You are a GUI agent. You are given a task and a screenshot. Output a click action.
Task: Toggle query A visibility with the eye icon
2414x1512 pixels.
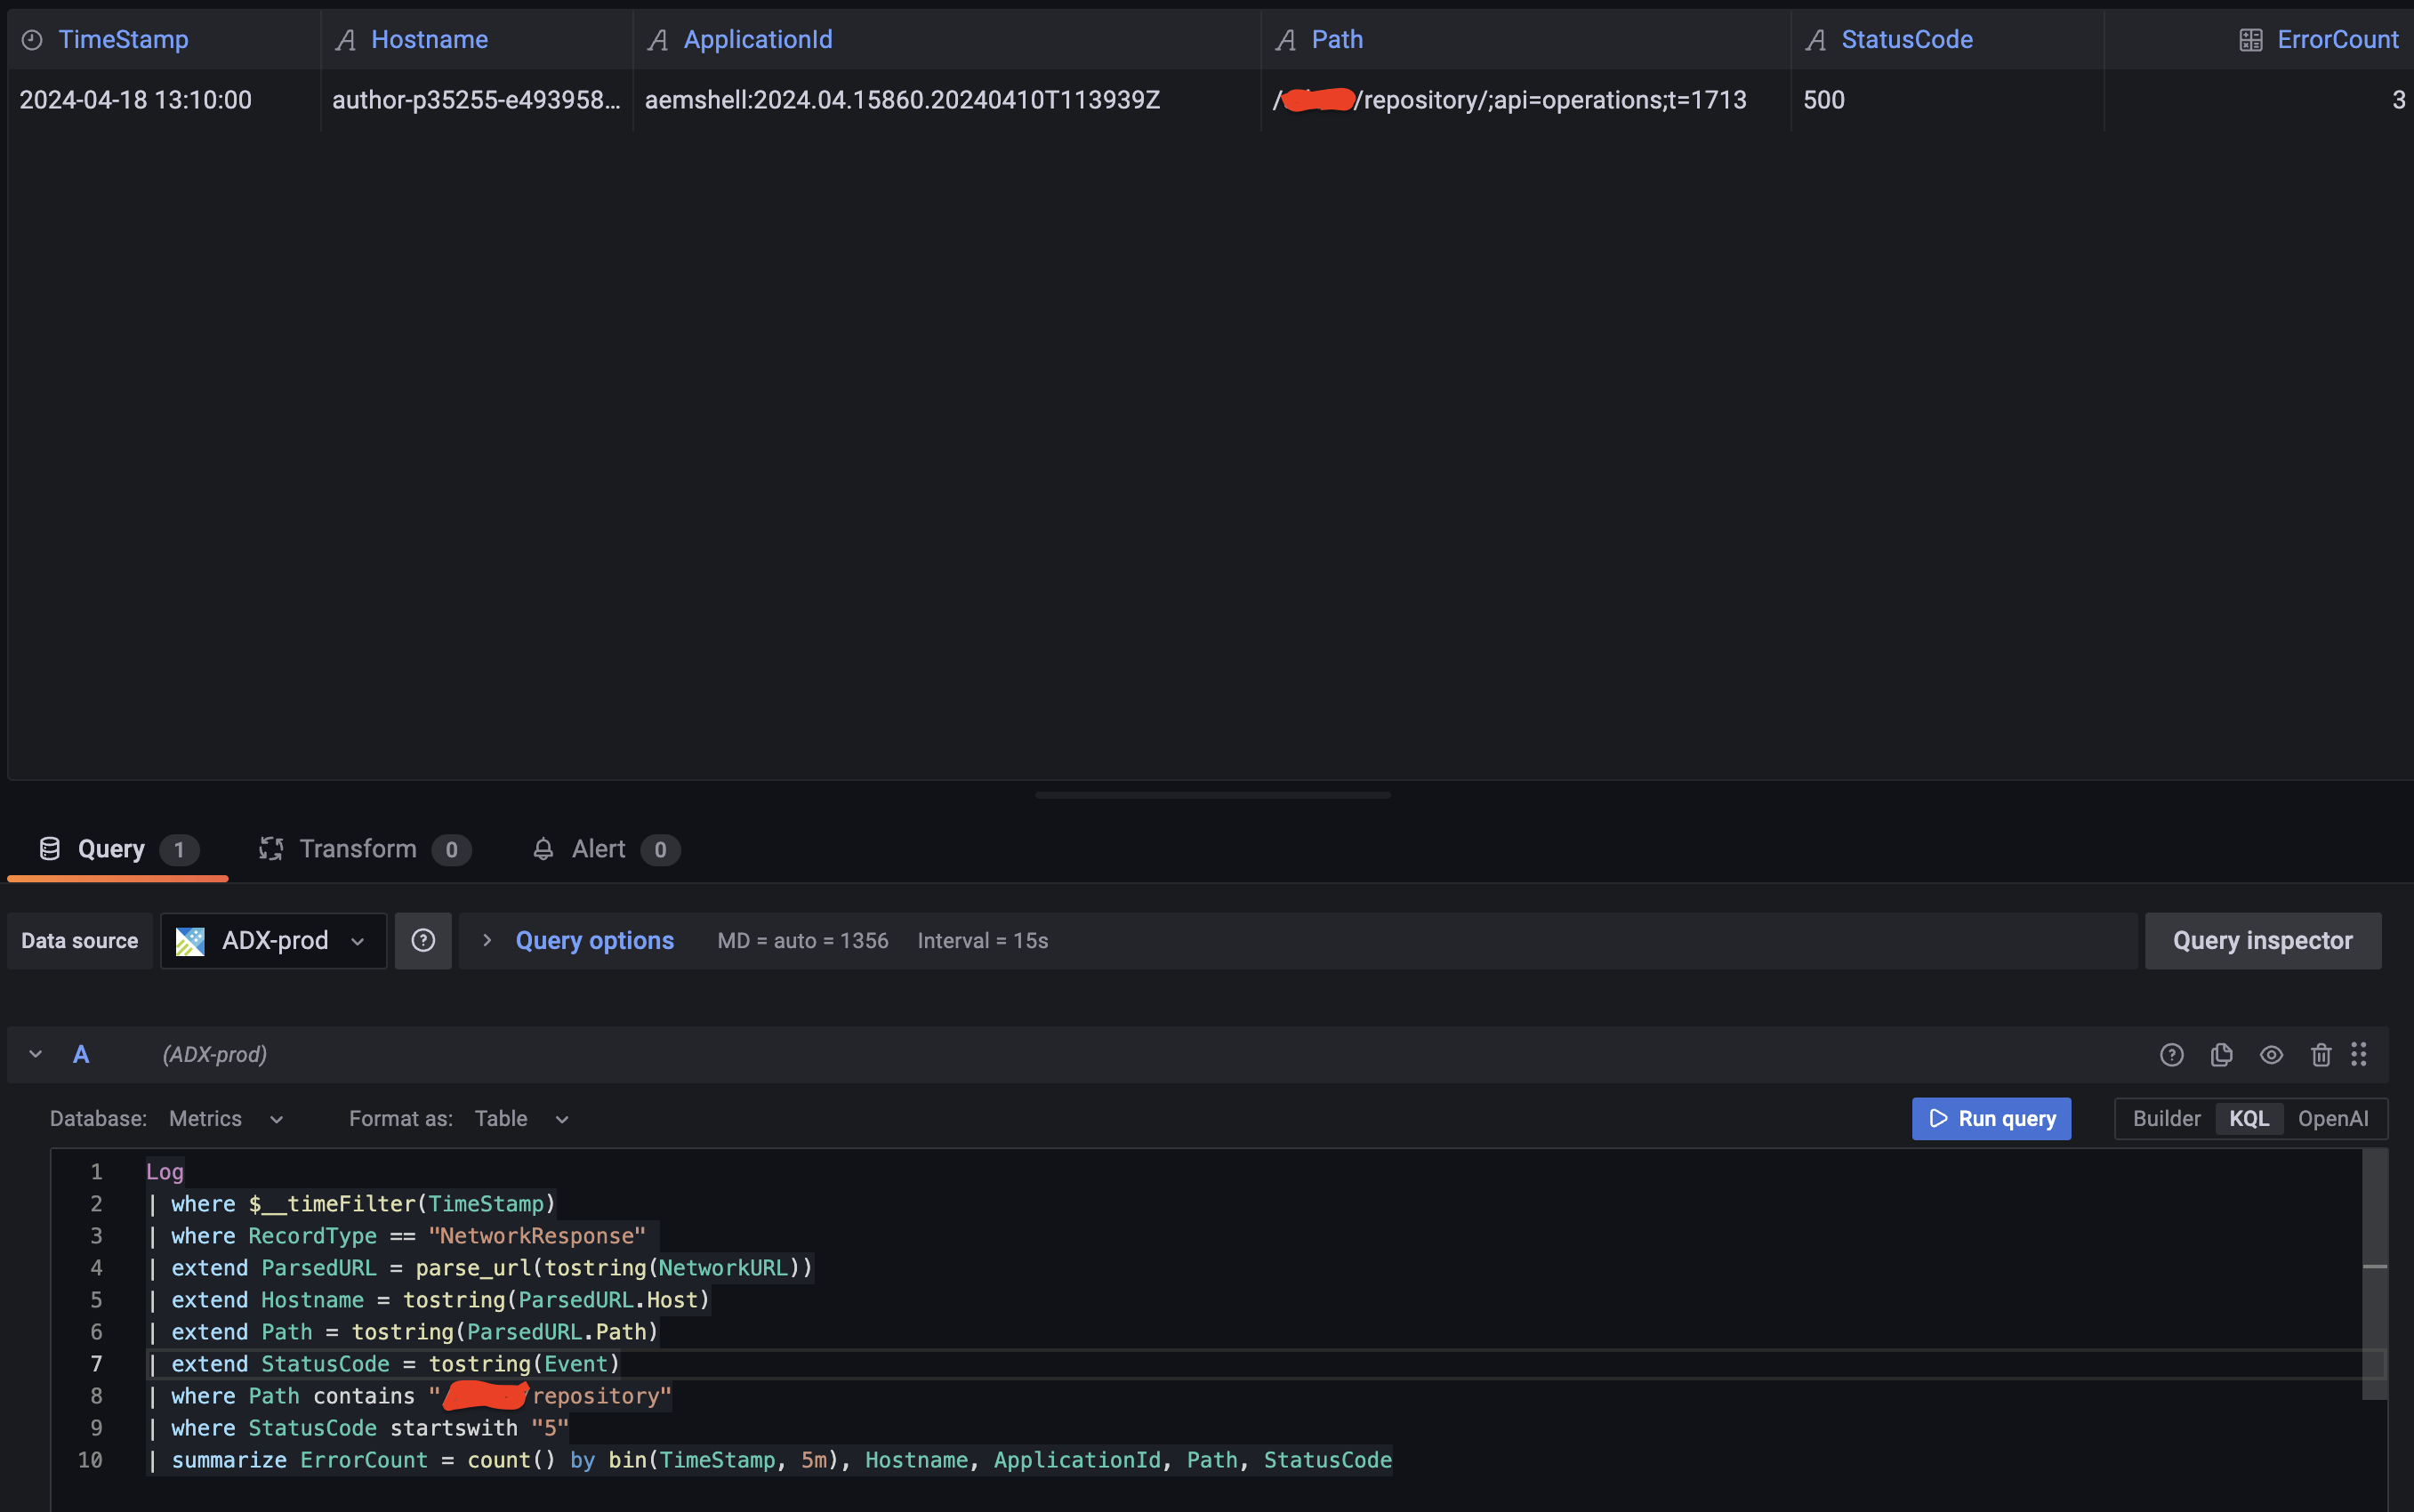pyautogui.click(x=2271, y=1054)
